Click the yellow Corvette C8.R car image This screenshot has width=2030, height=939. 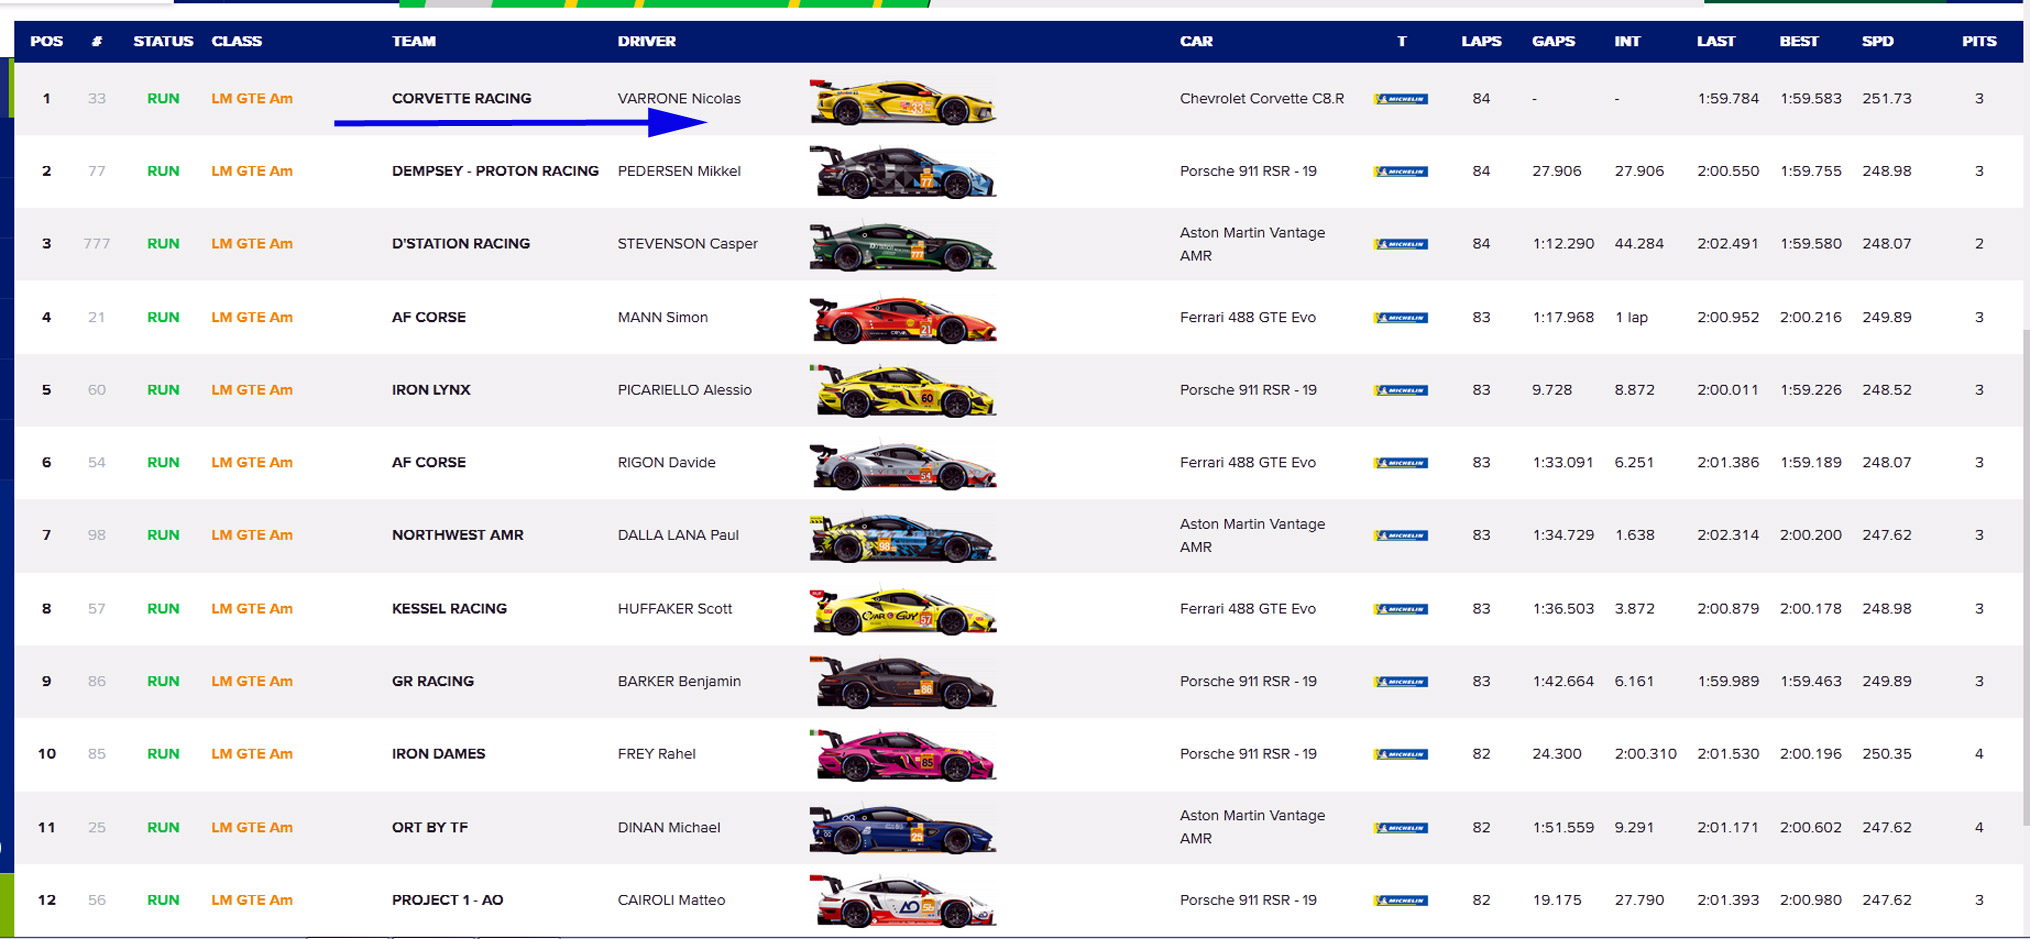(x=902, y=102)
